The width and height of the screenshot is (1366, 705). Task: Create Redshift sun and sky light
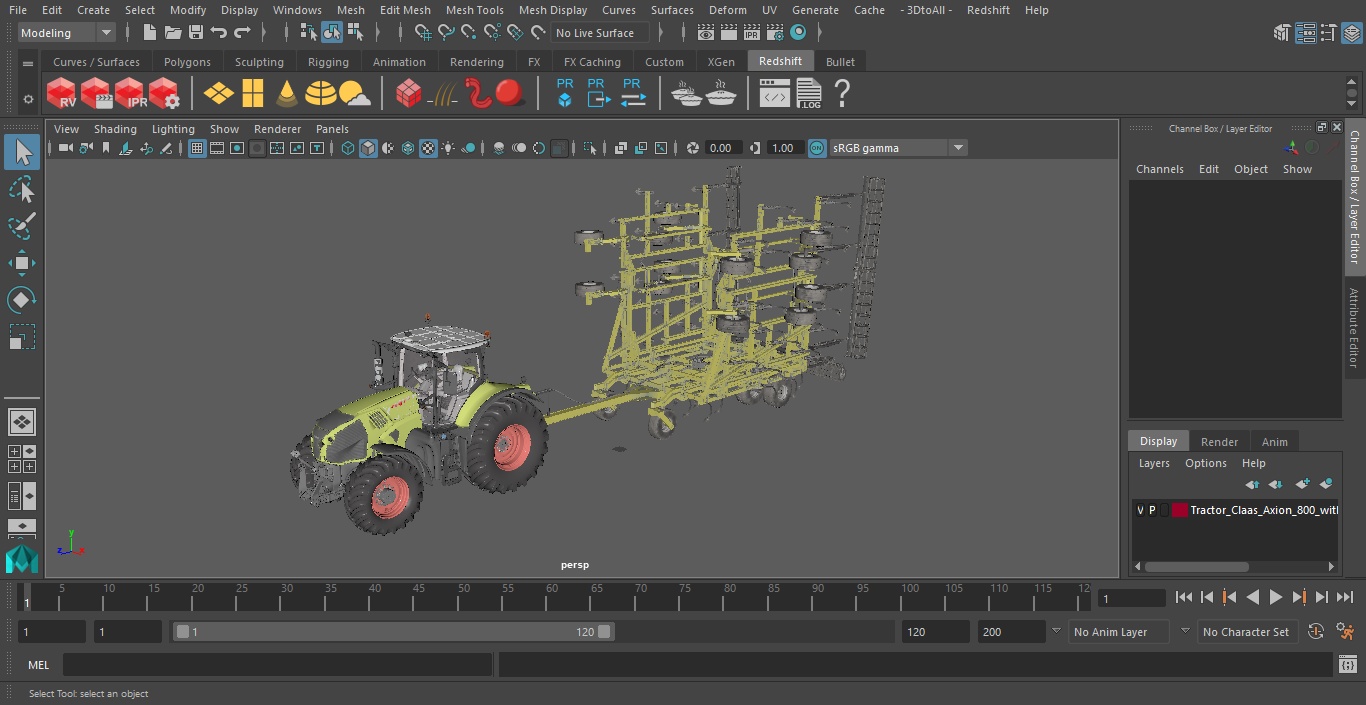(x=355, y=94)
